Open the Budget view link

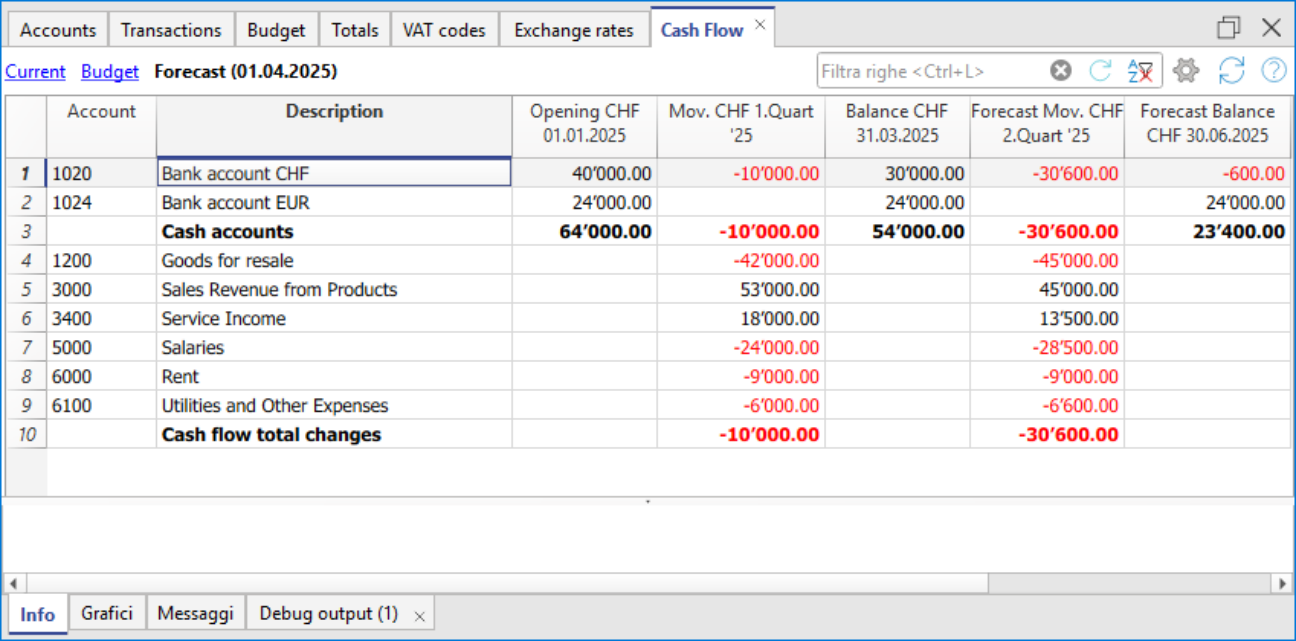click(x=109, y=71)
